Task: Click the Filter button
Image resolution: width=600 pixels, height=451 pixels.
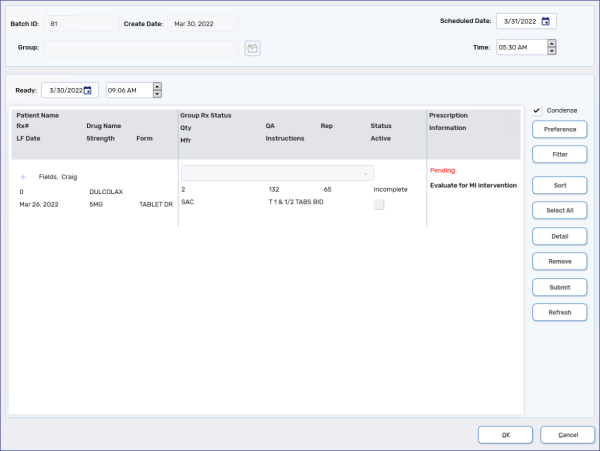Action: click(x=560, y=154)
